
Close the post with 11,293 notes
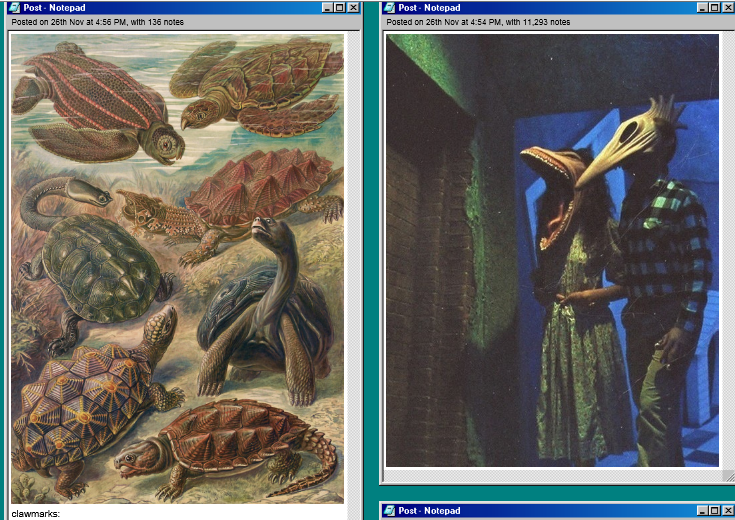click(x=728, y=8)
